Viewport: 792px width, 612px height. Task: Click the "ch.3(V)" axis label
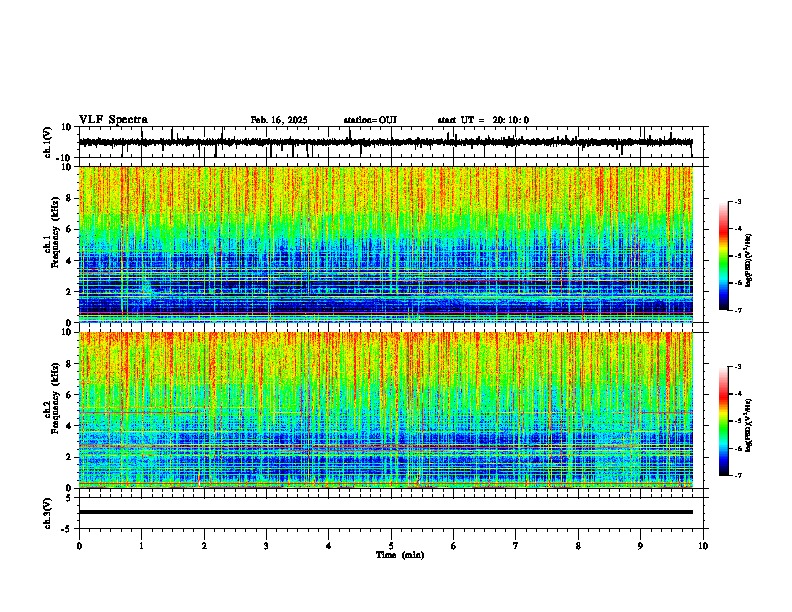(x=48, y=513)
